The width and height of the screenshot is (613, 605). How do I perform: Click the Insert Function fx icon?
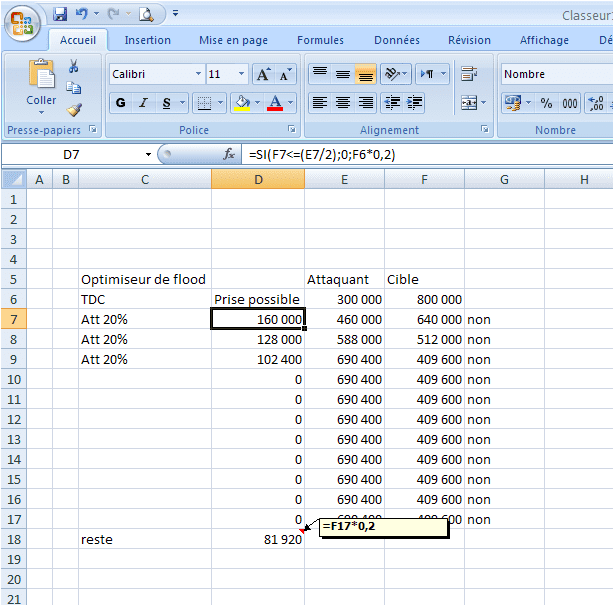[x=228, y=155]
